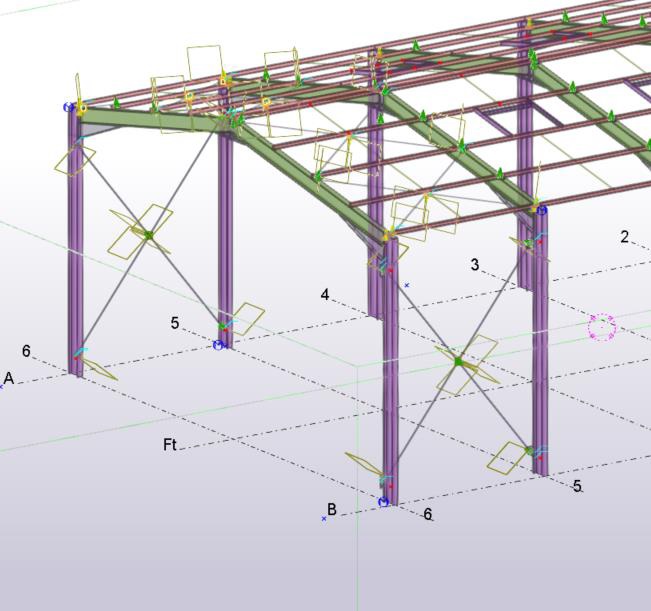Select the rear column on grid line 4
The width and height of the screenshot is (651, 611).
[375, 208]
